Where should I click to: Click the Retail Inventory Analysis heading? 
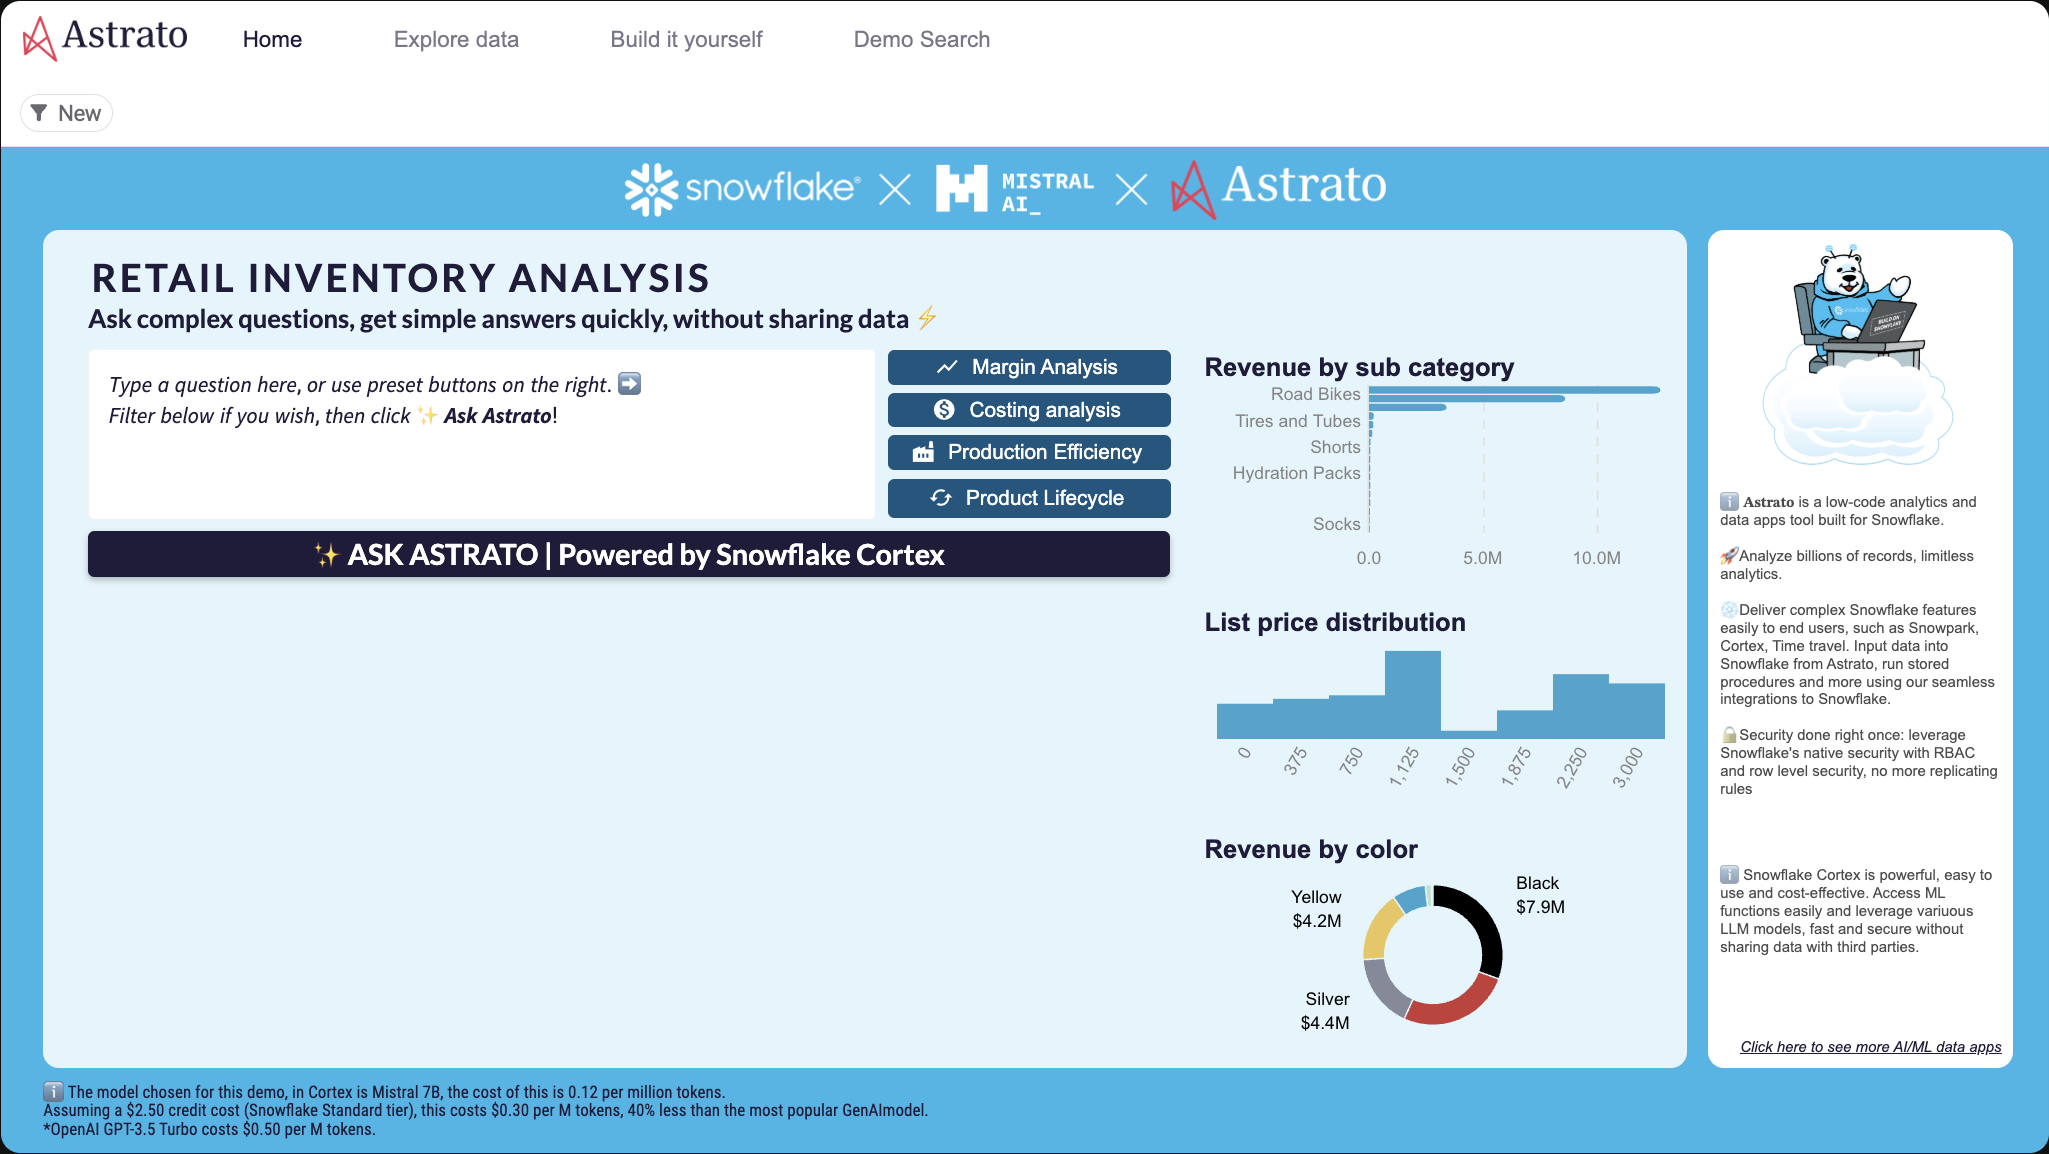pyautogui.click(x=400, y=278)
